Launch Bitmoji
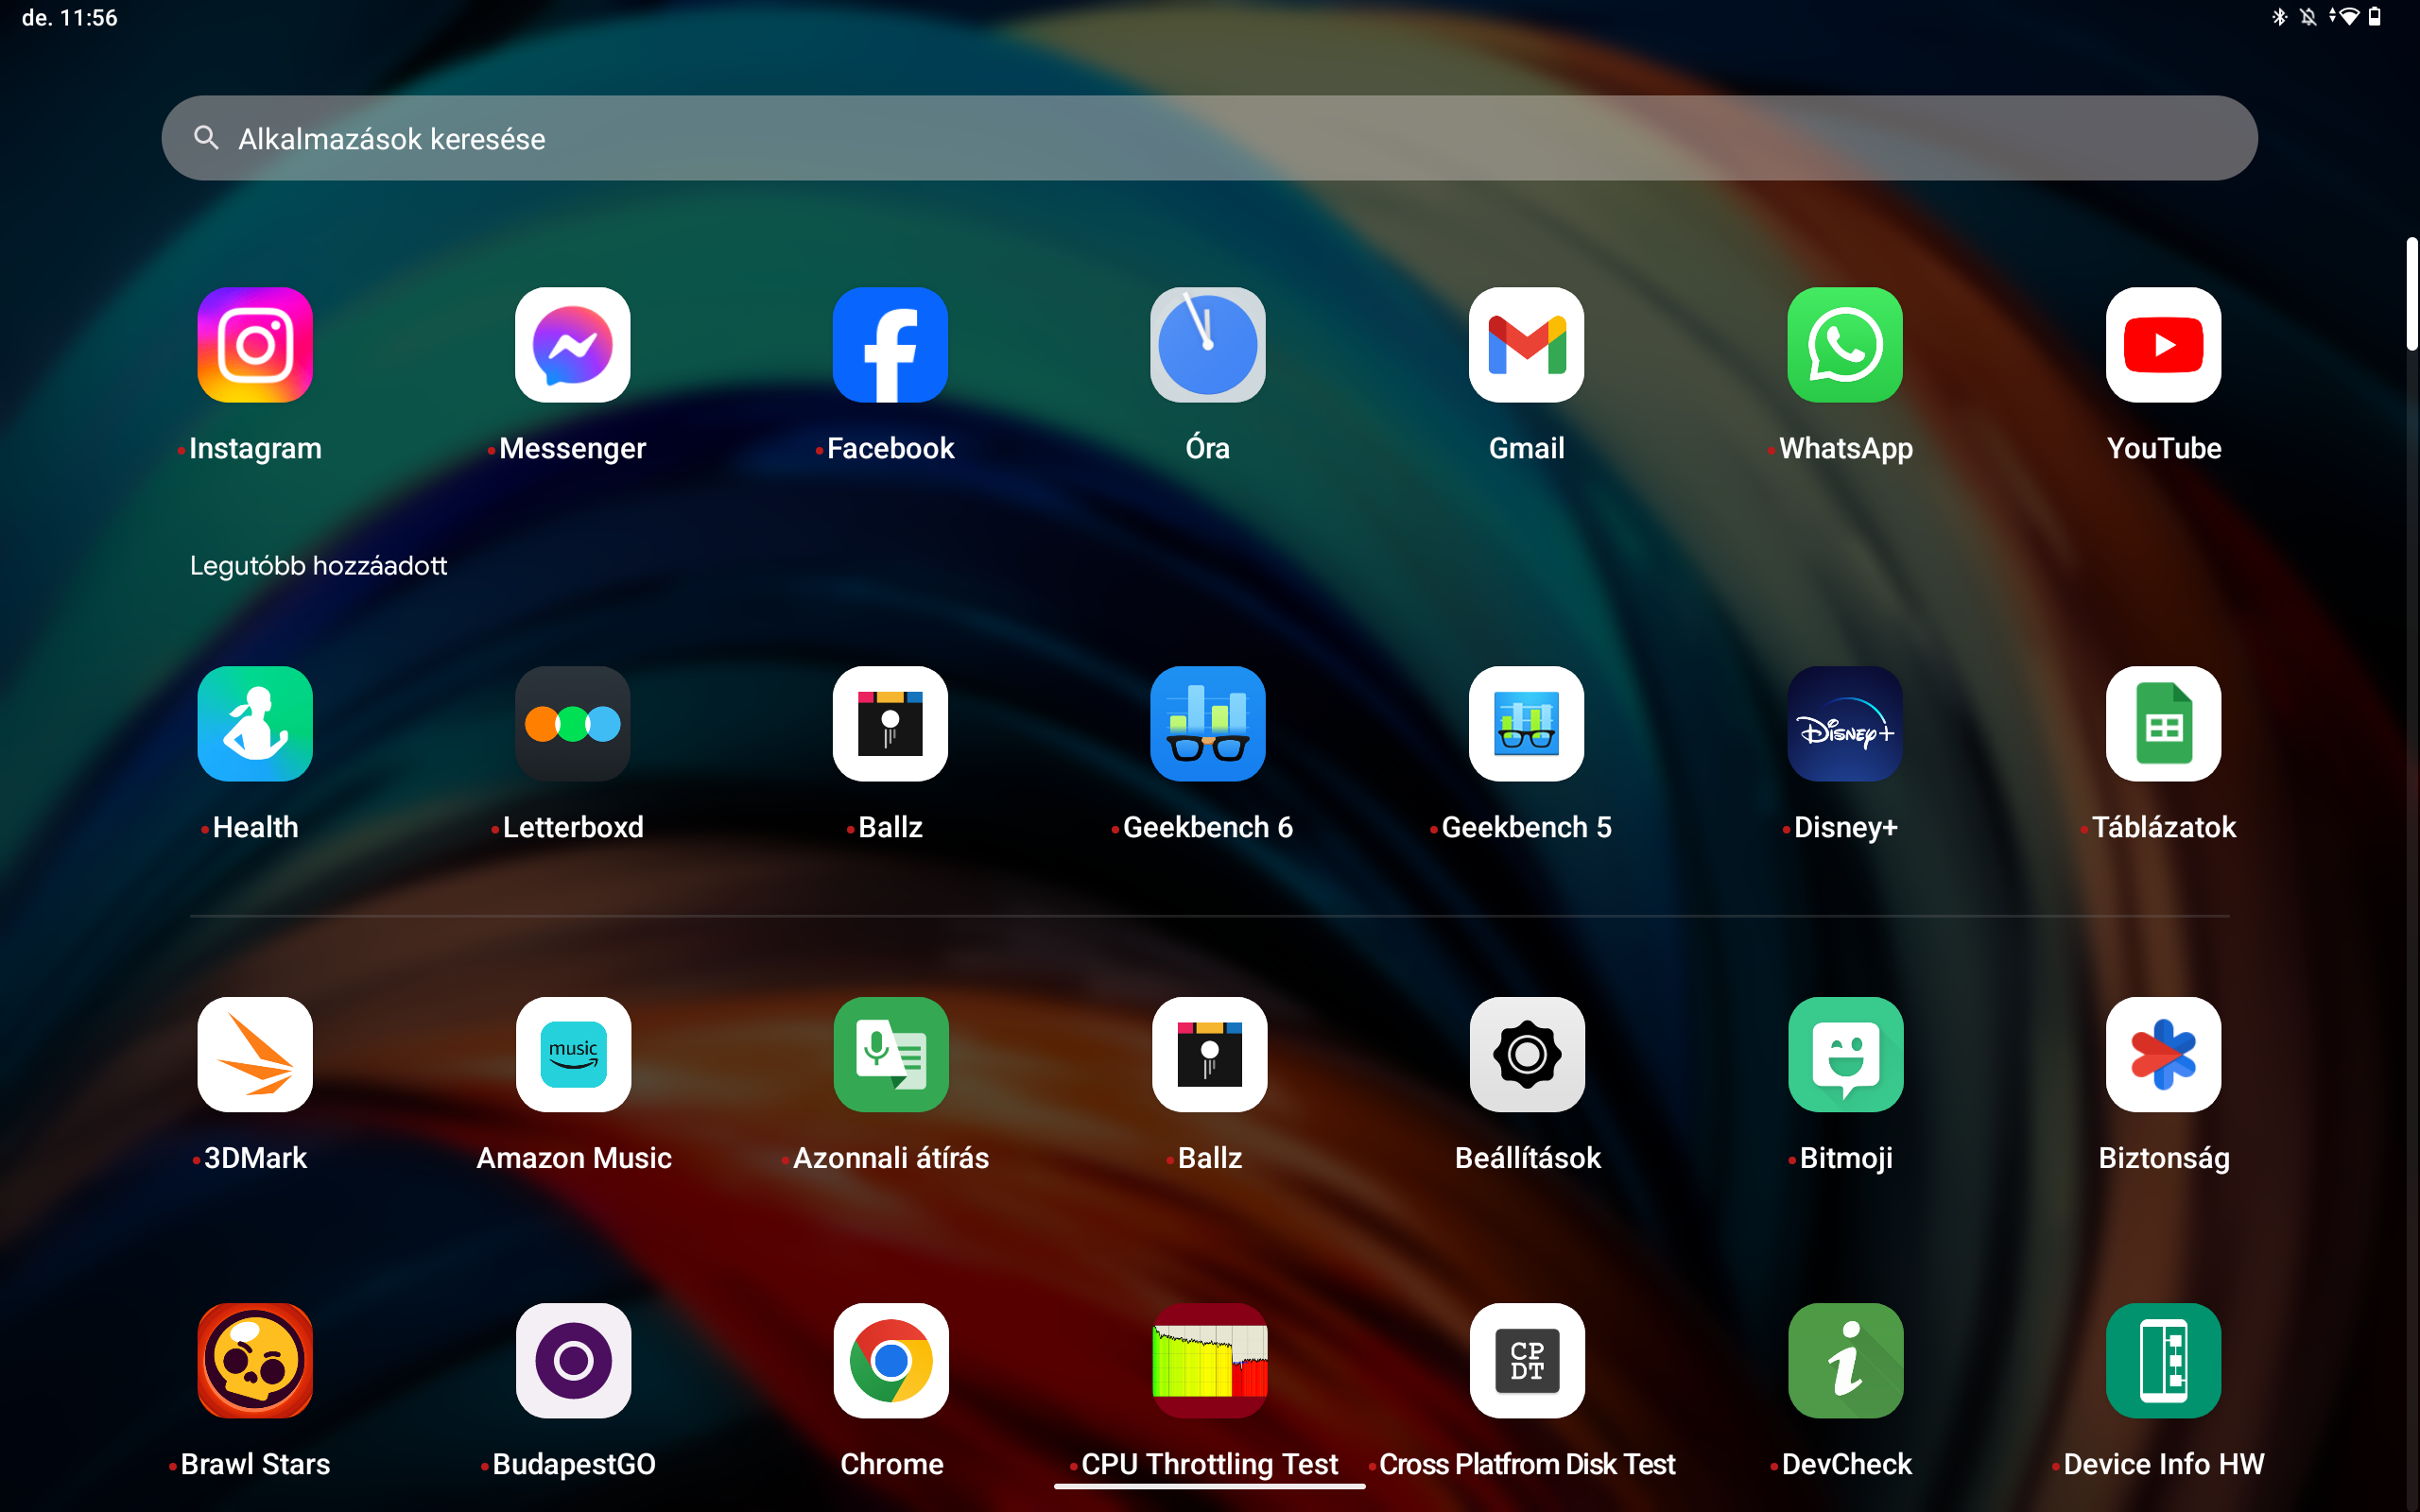2420x1512 pixels. click(x=1845, y=1054)
